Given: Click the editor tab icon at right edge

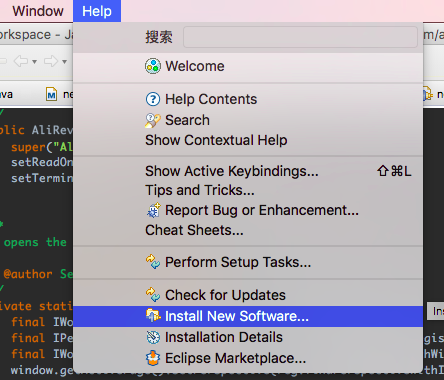Looking at the screenshot, I should pos(428,94).
